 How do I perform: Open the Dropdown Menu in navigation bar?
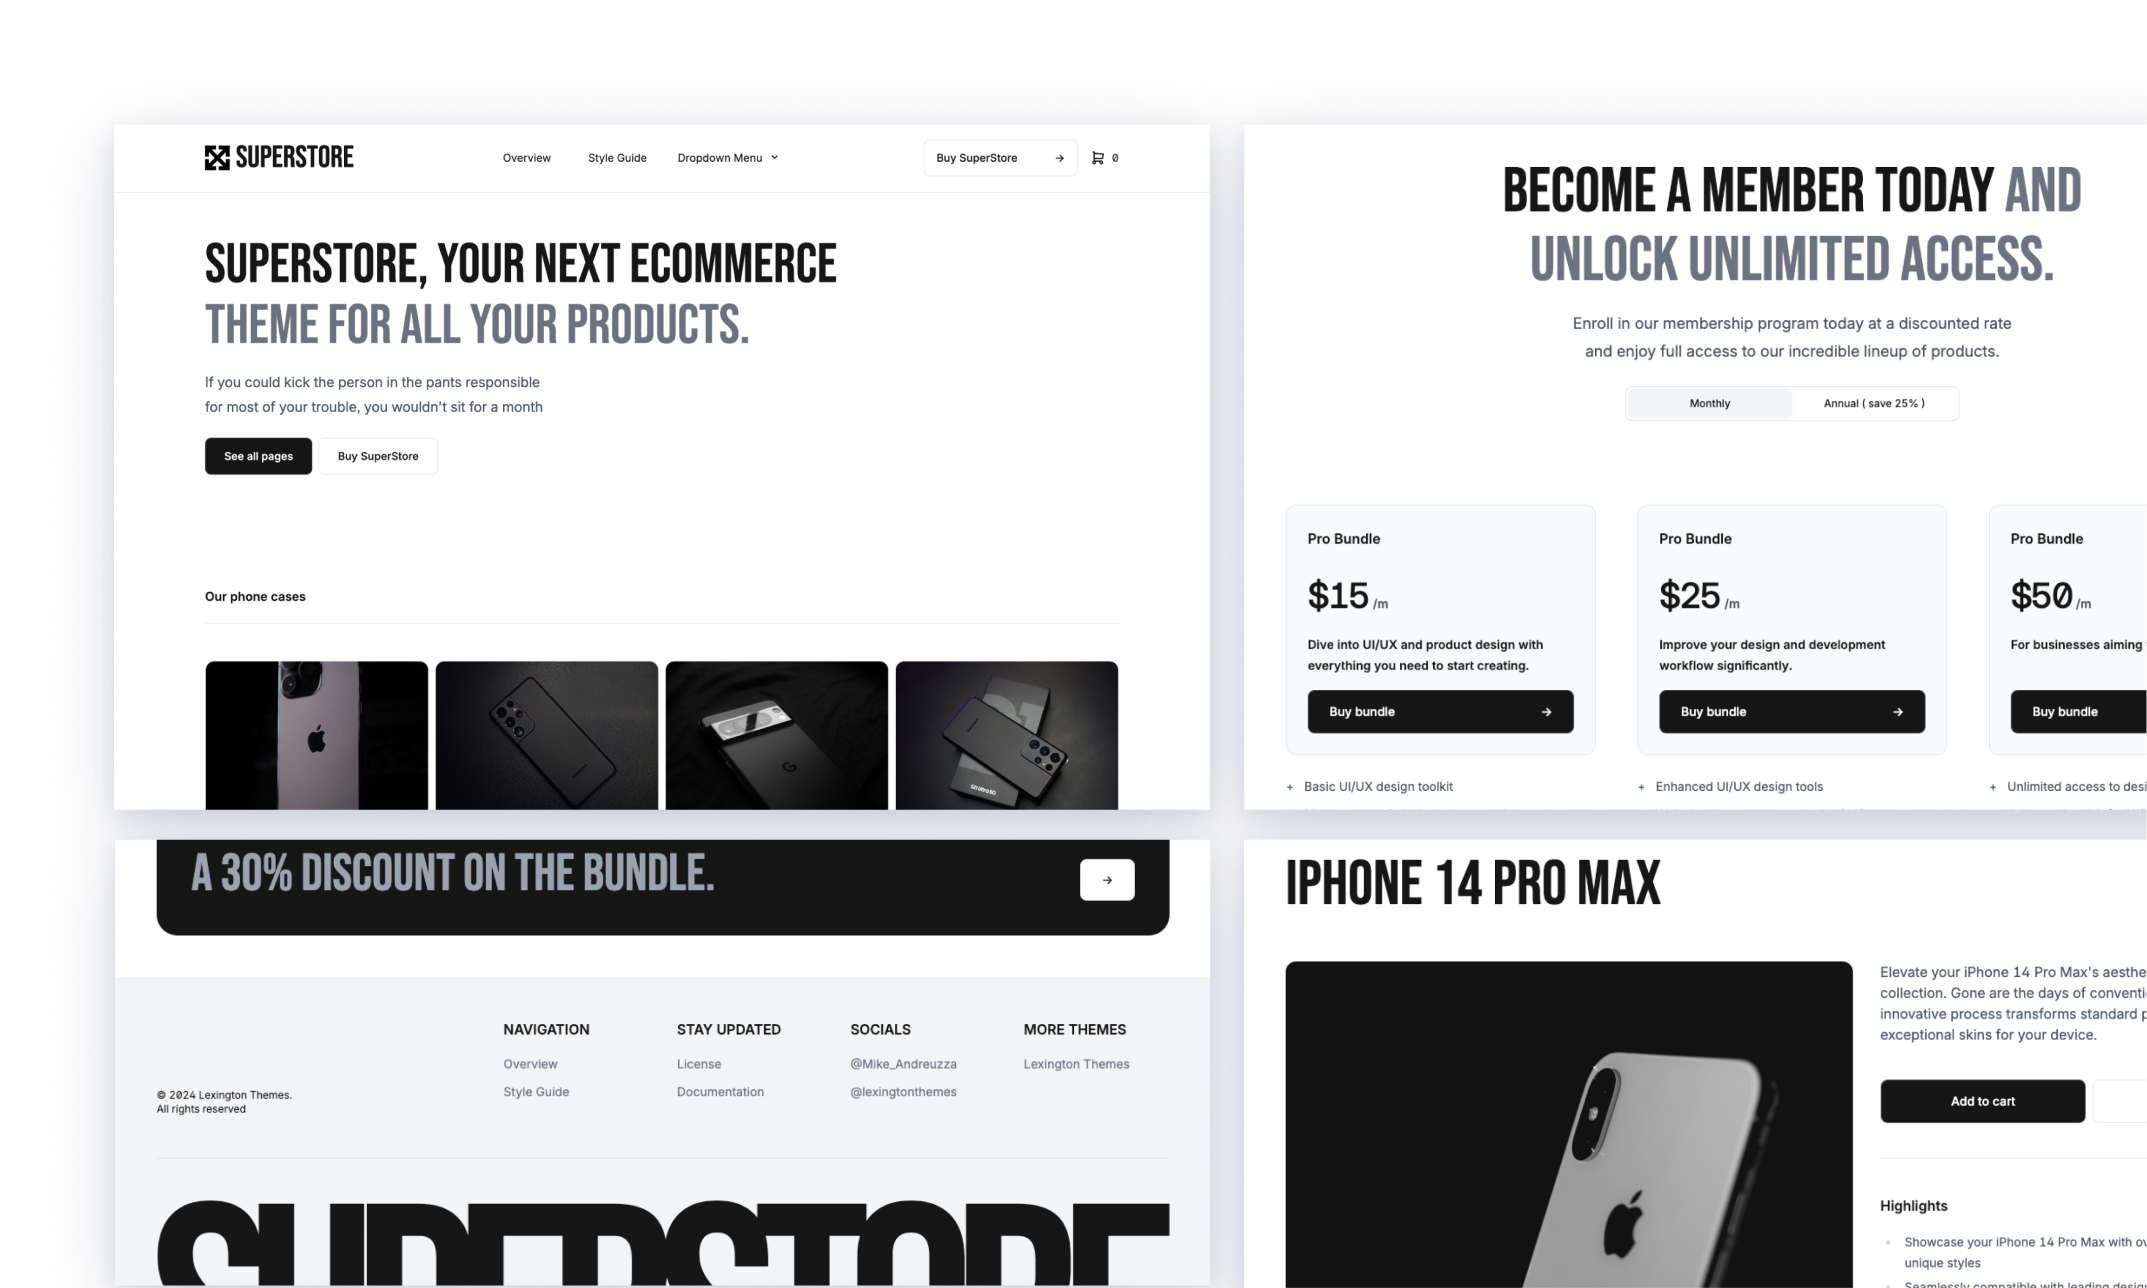point(729,156)
